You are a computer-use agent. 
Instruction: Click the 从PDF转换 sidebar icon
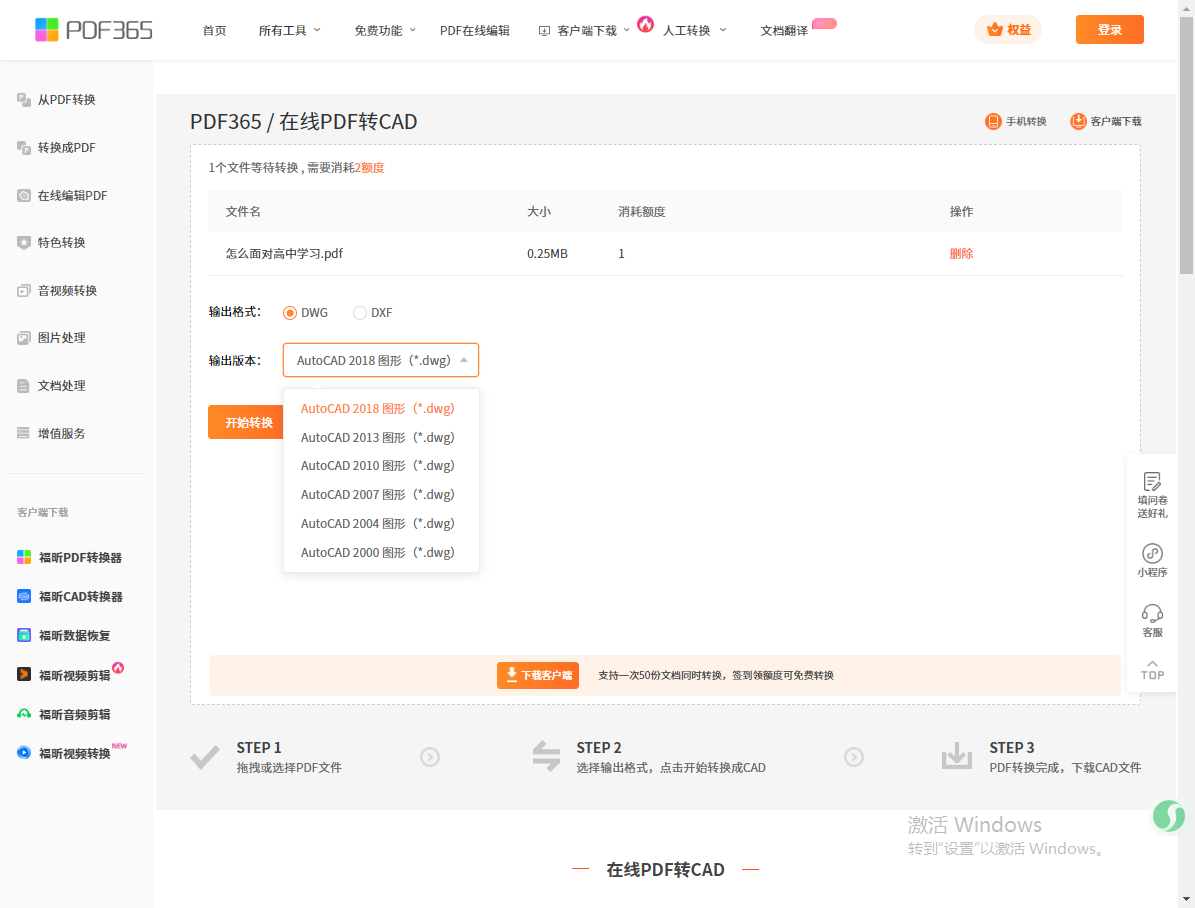click(24, 100)
